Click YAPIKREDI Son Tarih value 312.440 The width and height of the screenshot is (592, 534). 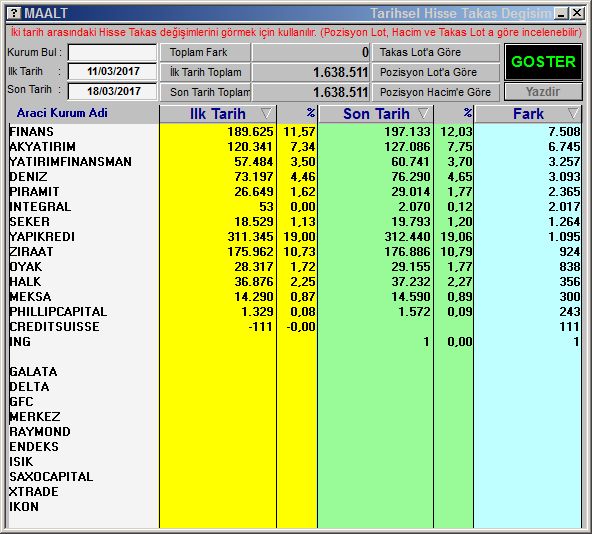click(x=407, y=237)
